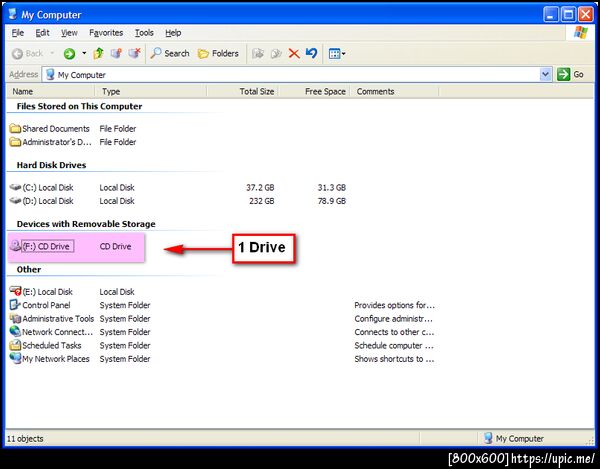Click 'Shows shortcuts to …' comment text

coord(394,359)
